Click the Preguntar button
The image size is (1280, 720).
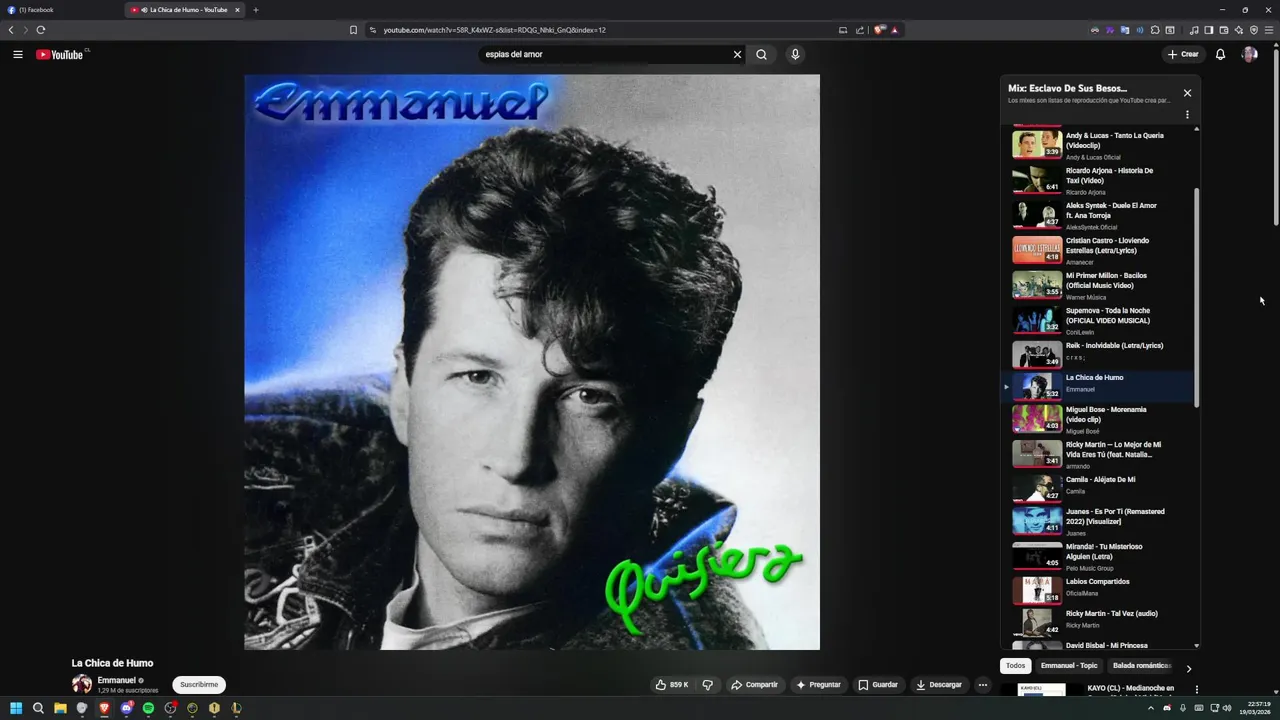click(x=818, y=685)
